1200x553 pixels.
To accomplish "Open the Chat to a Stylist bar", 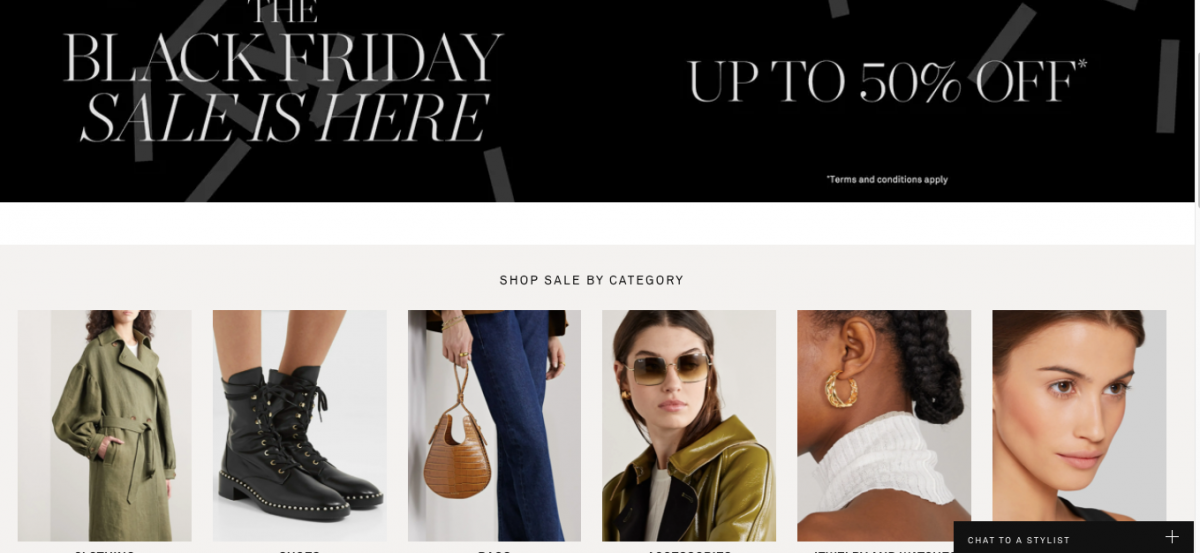I will (x=1074, y=538).
